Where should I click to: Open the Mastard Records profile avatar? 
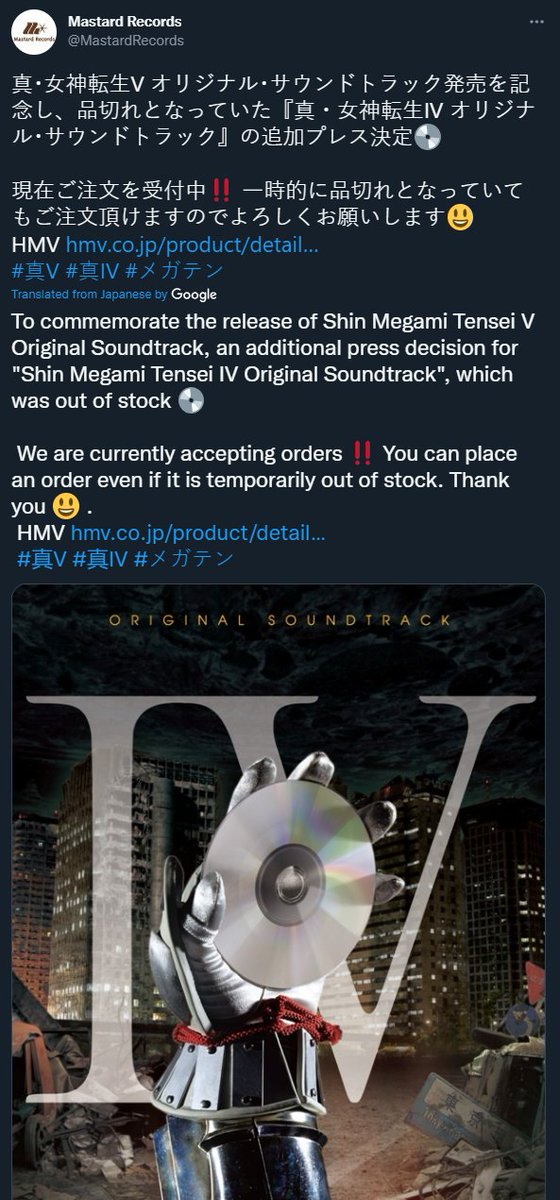pos(33,31)
